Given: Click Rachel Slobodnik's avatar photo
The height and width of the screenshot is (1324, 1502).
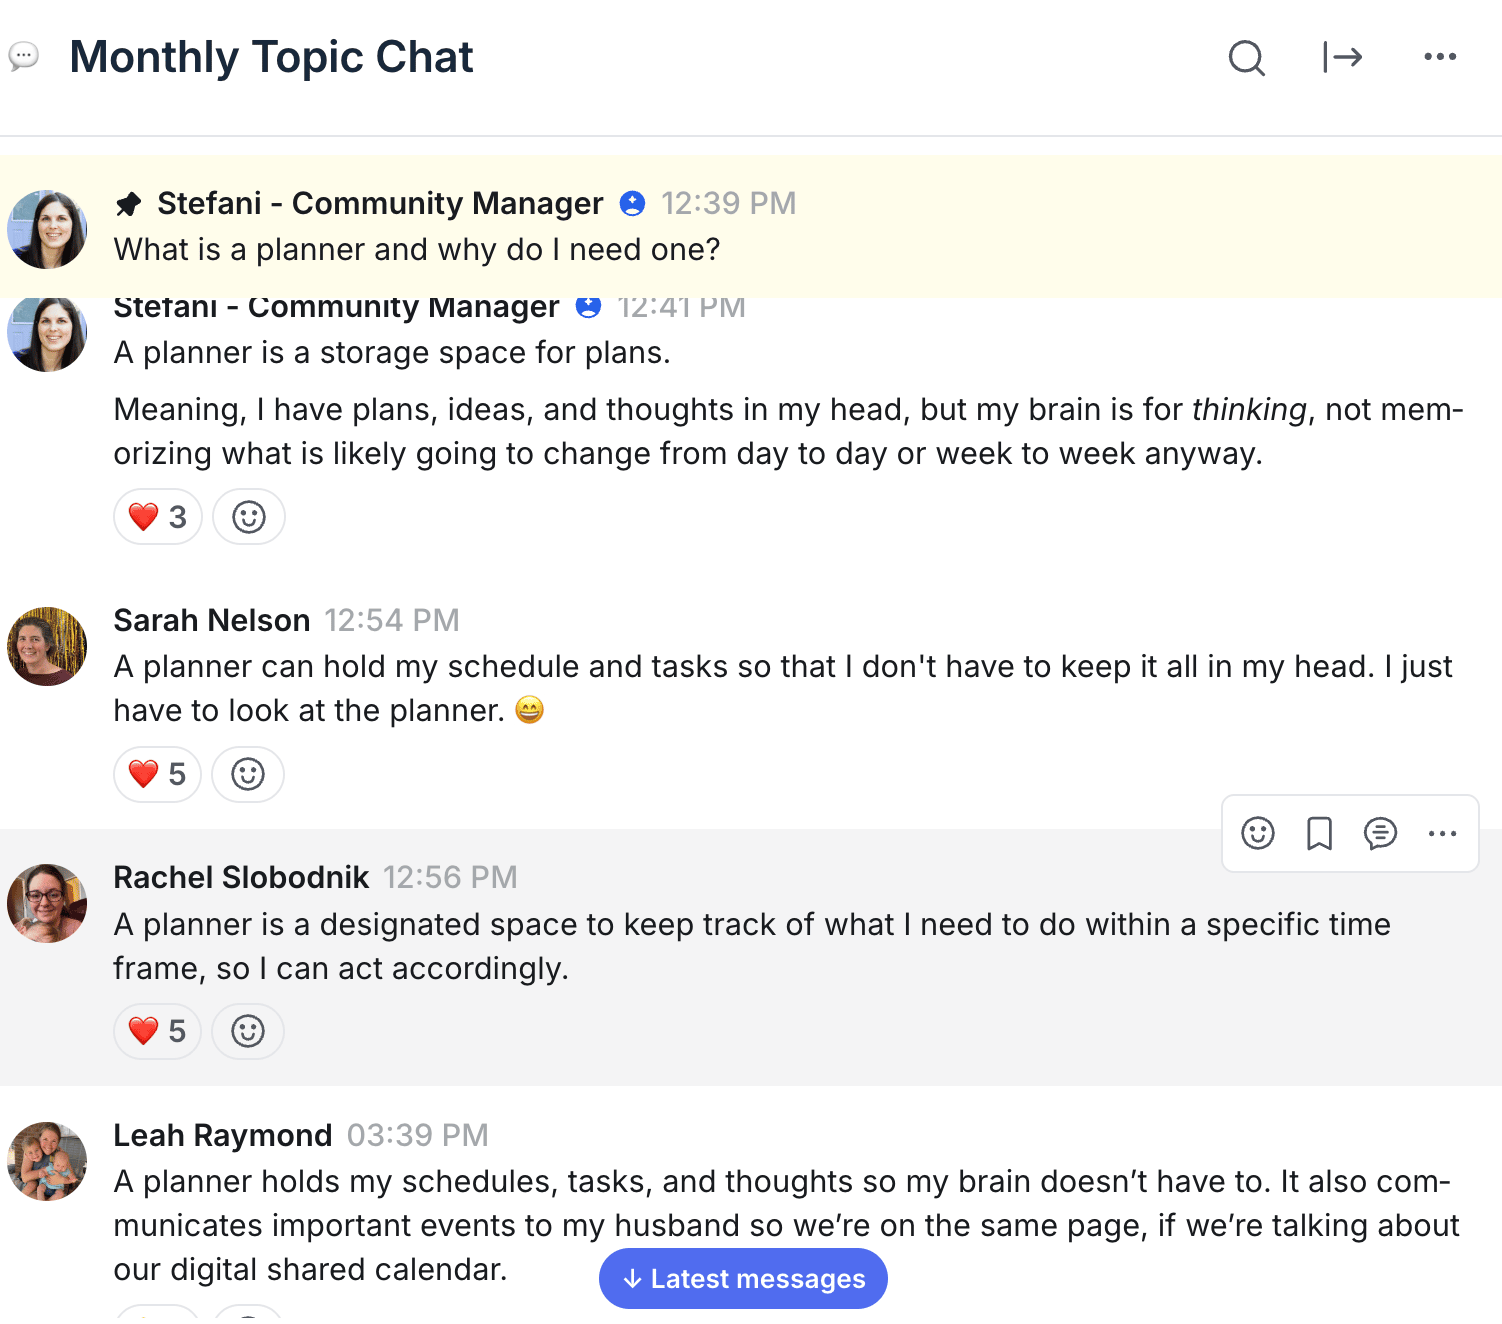Looking at the screenshot, I should [x=47, y=904].
